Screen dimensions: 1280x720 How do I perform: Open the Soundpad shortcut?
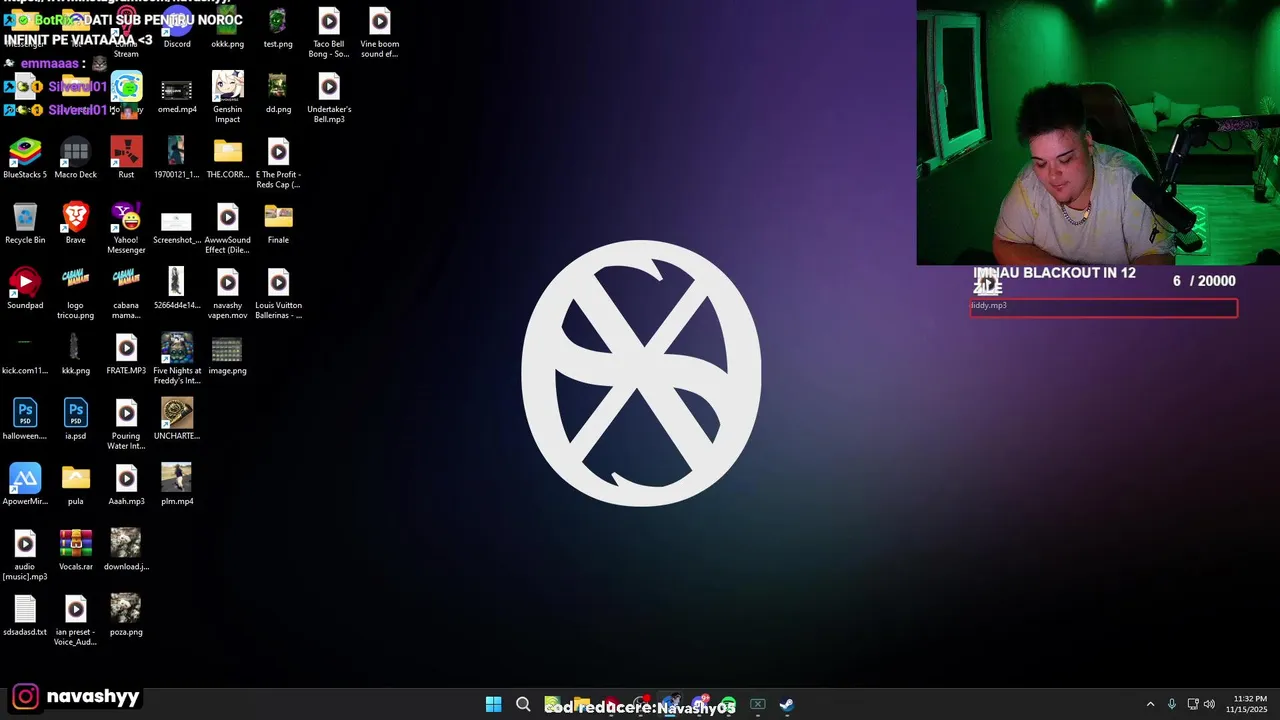tap(25, 289)
